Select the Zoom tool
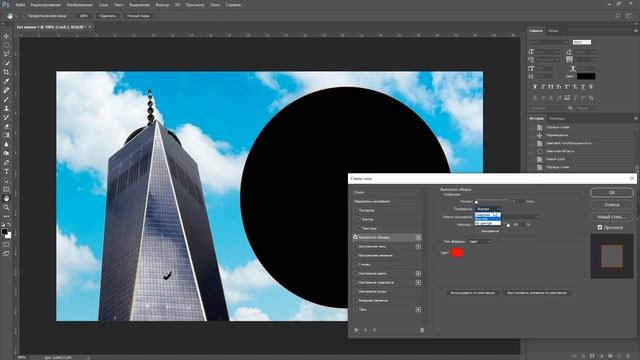 6,207
